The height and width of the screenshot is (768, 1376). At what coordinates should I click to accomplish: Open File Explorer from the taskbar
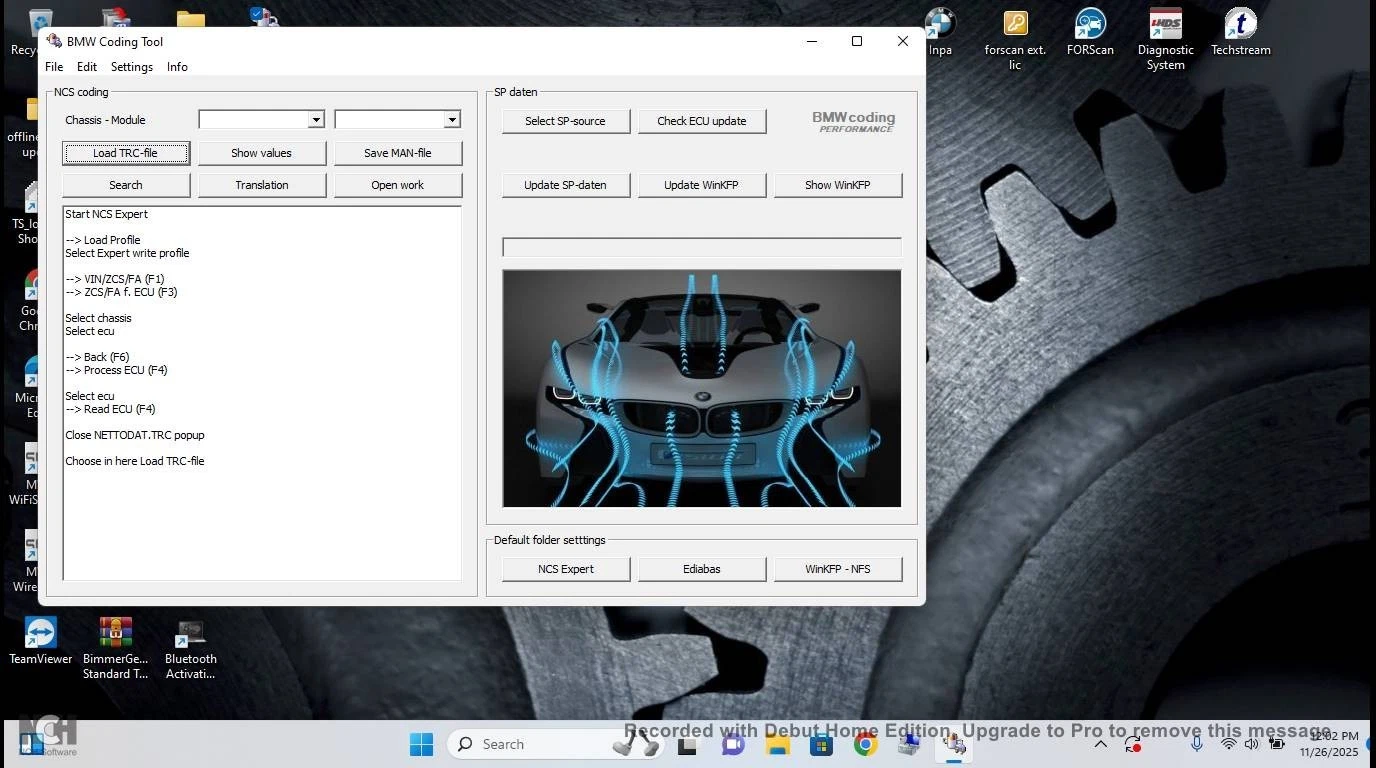coord(777,745)
